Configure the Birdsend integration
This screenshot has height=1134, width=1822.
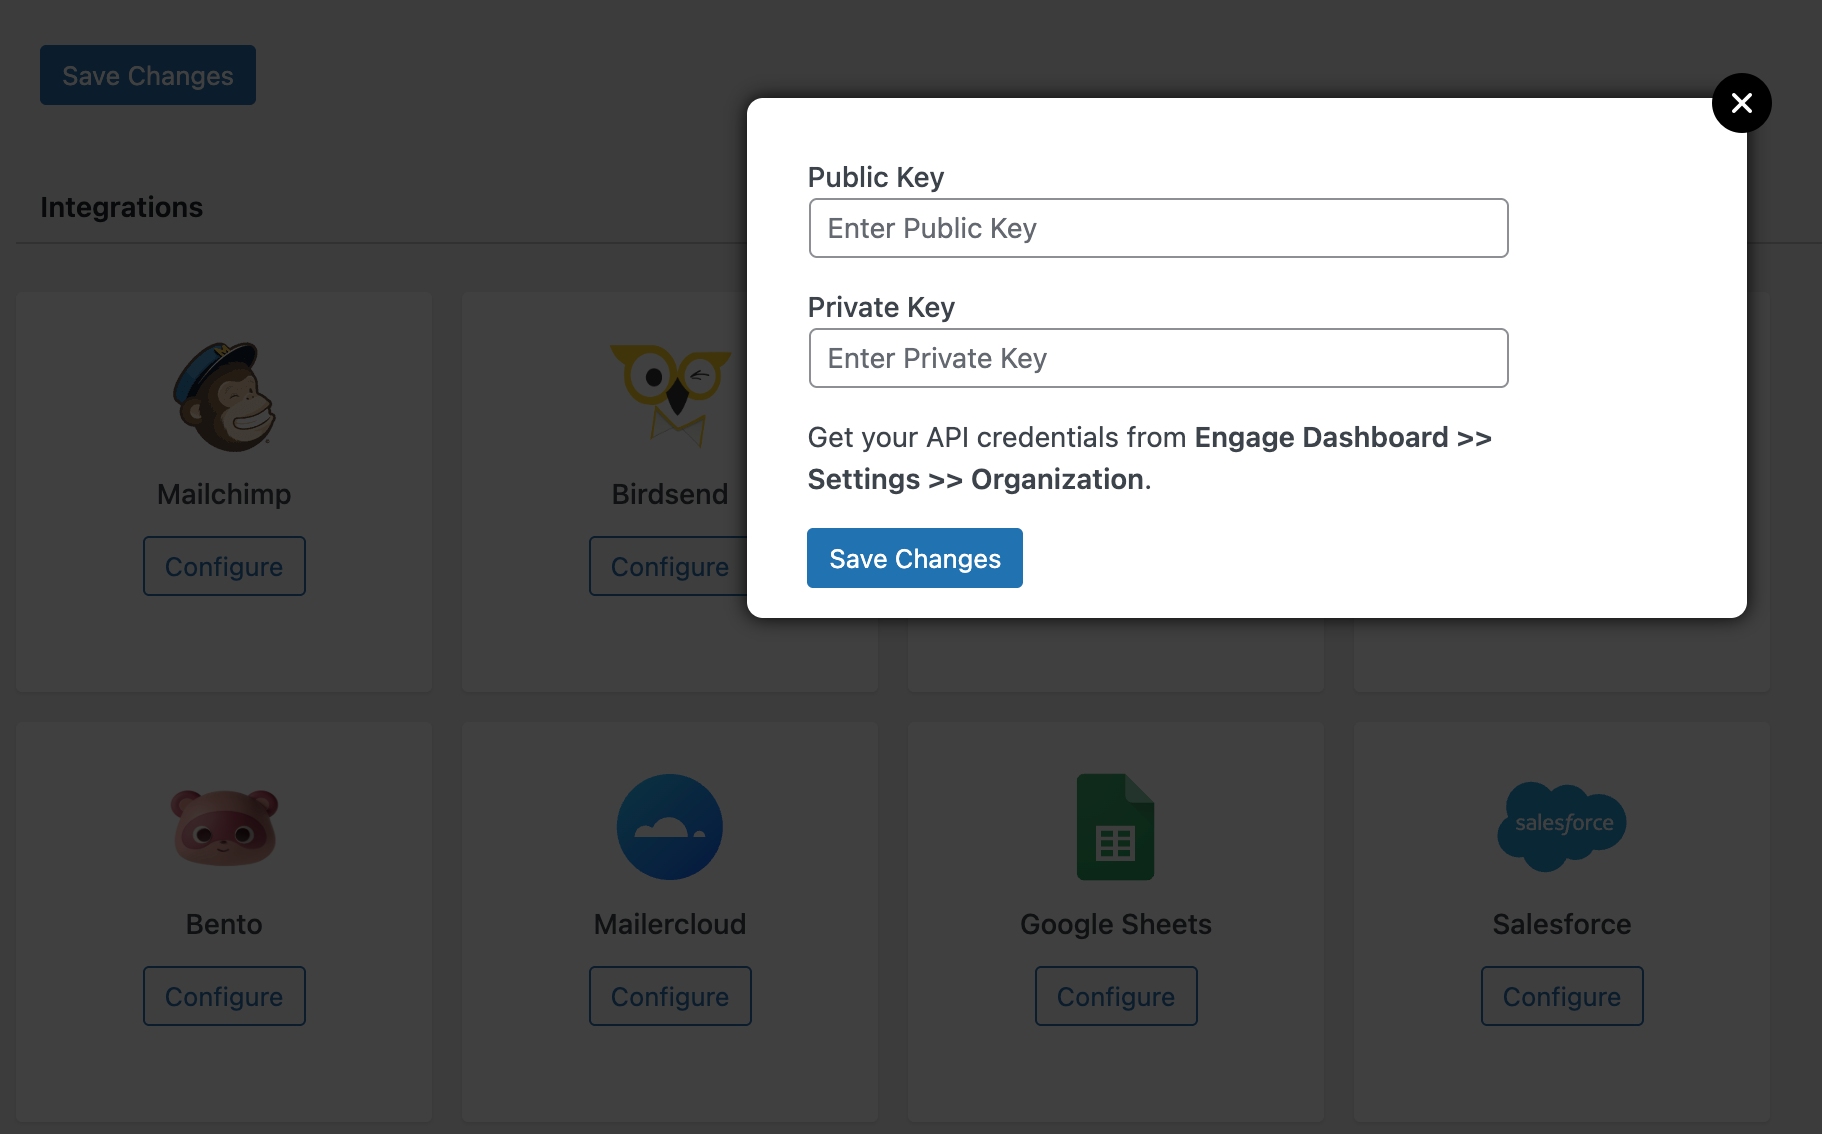click(668, 566)
